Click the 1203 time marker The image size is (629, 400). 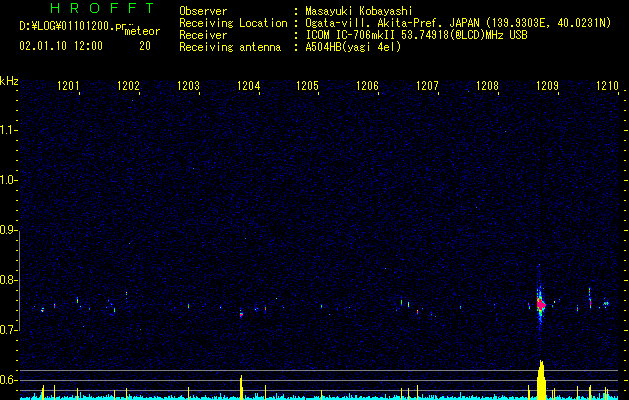coord(189,86)
